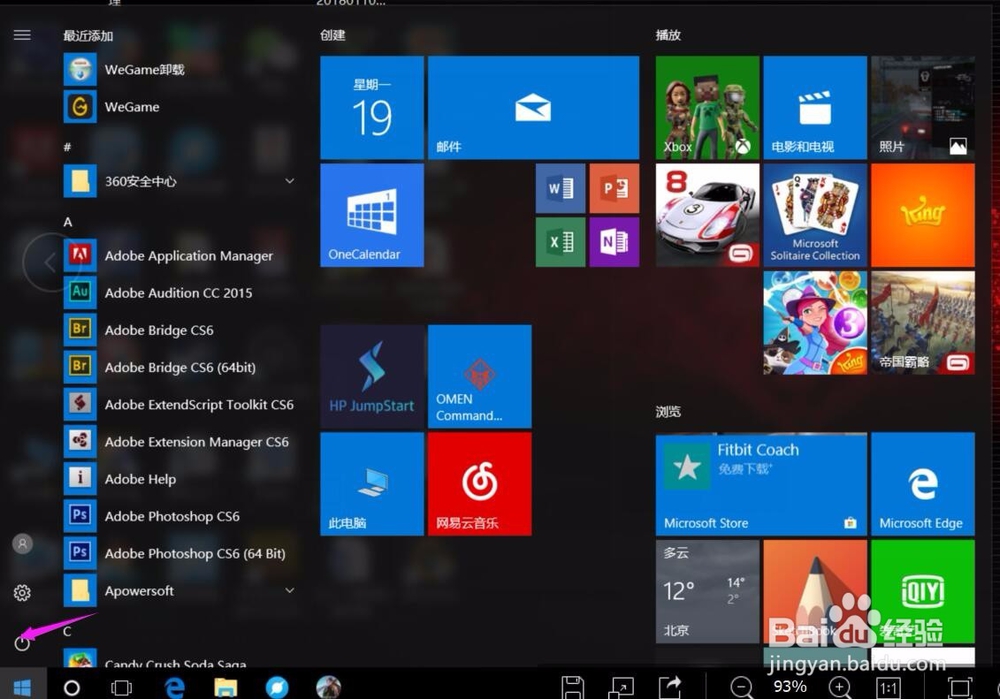
Task: Open the Xbox tile
Action: [x=707, y=107]
